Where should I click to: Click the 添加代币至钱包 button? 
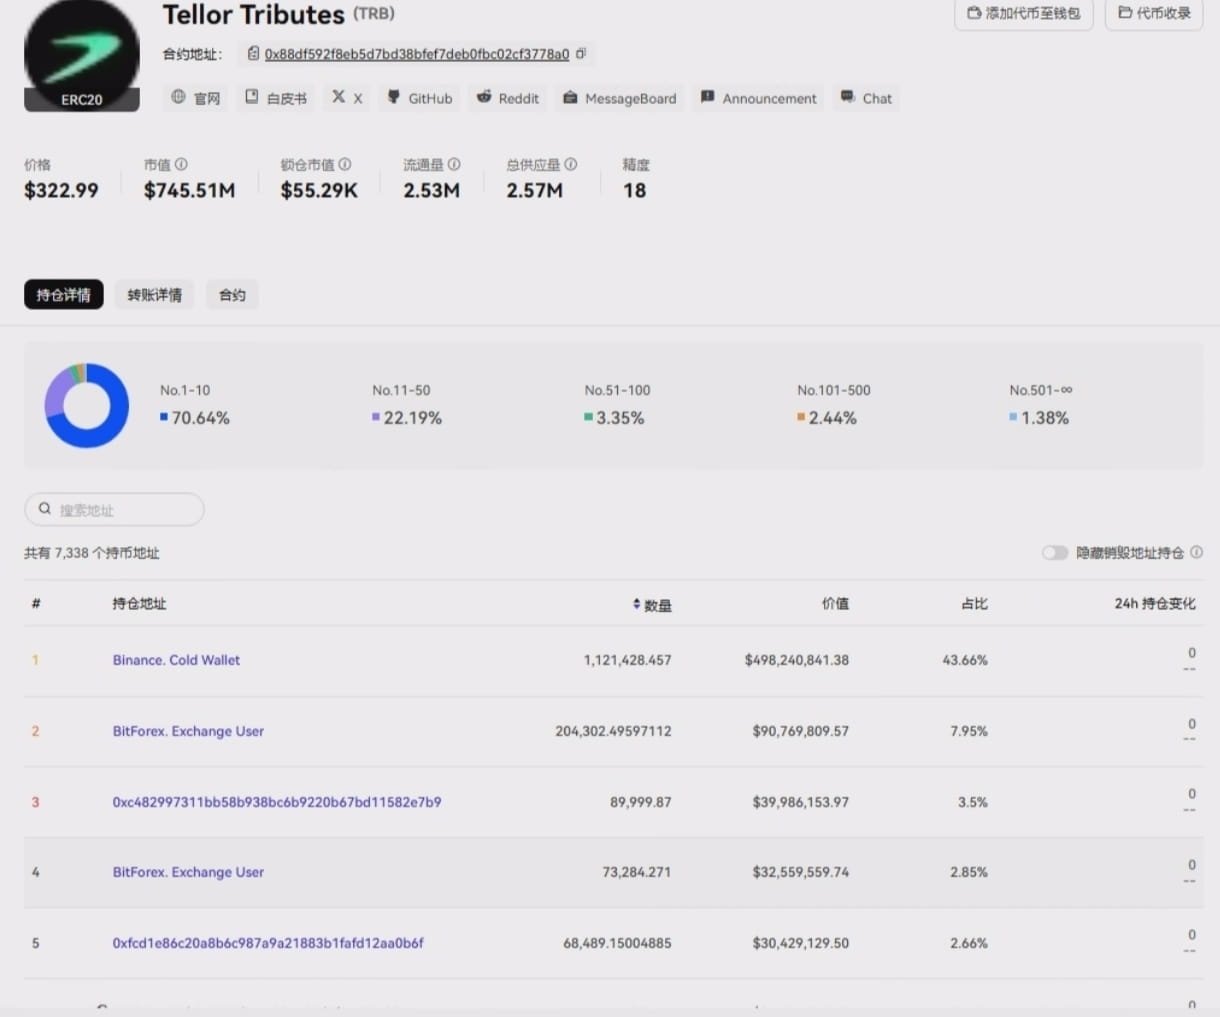pyautogui.click(x=1023, y=13)
